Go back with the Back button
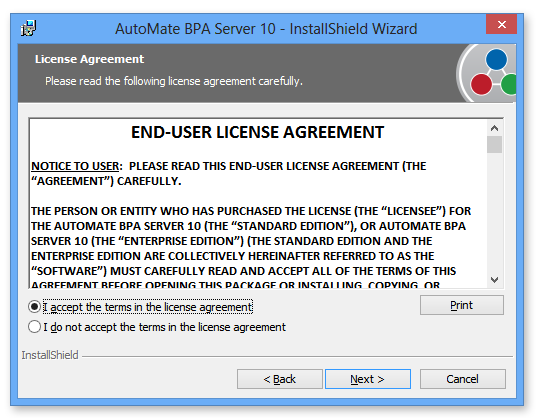This screenshot has width=537, height=418. [x=279, y=379]
